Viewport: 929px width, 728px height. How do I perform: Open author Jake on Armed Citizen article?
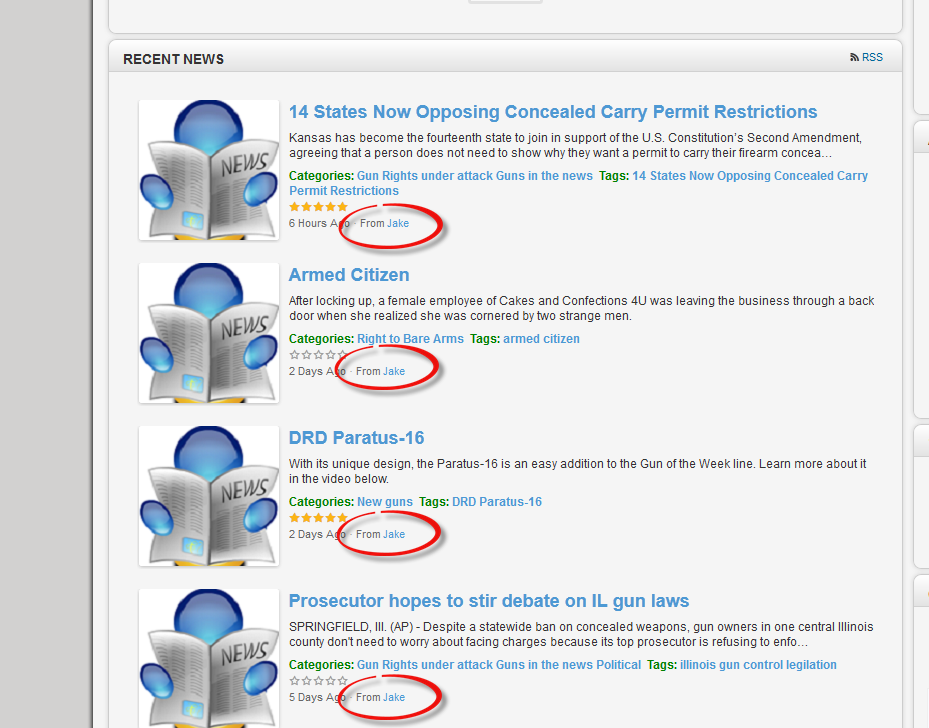click(394, 371)
